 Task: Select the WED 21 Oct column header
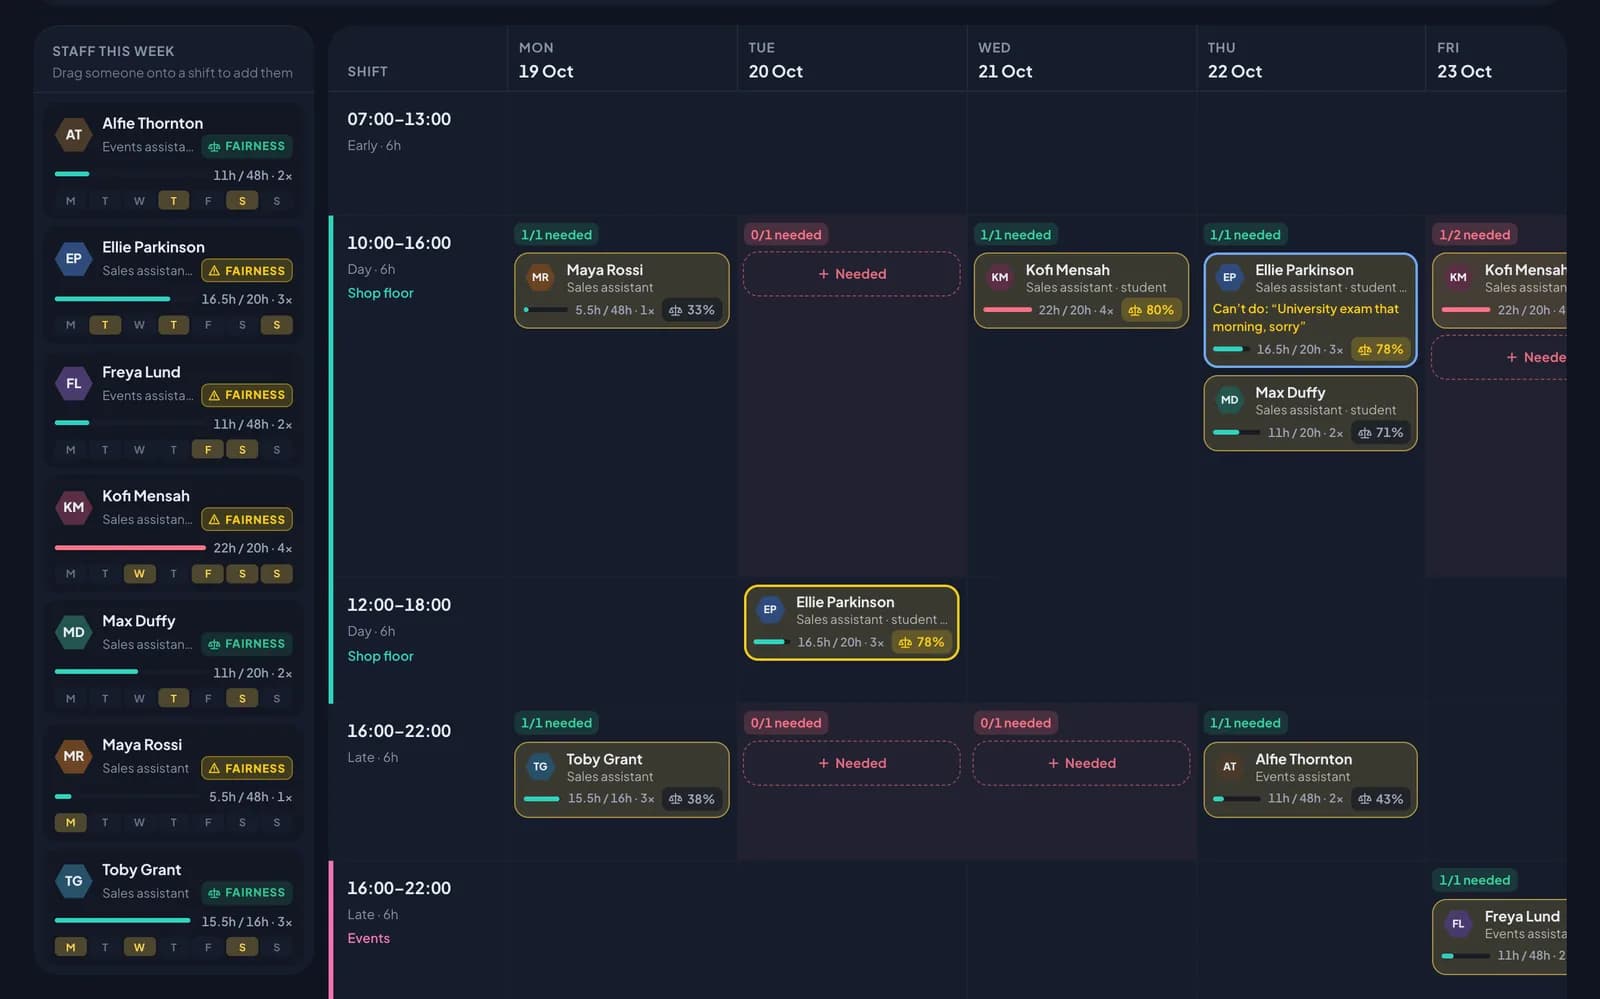(1081, 60)
